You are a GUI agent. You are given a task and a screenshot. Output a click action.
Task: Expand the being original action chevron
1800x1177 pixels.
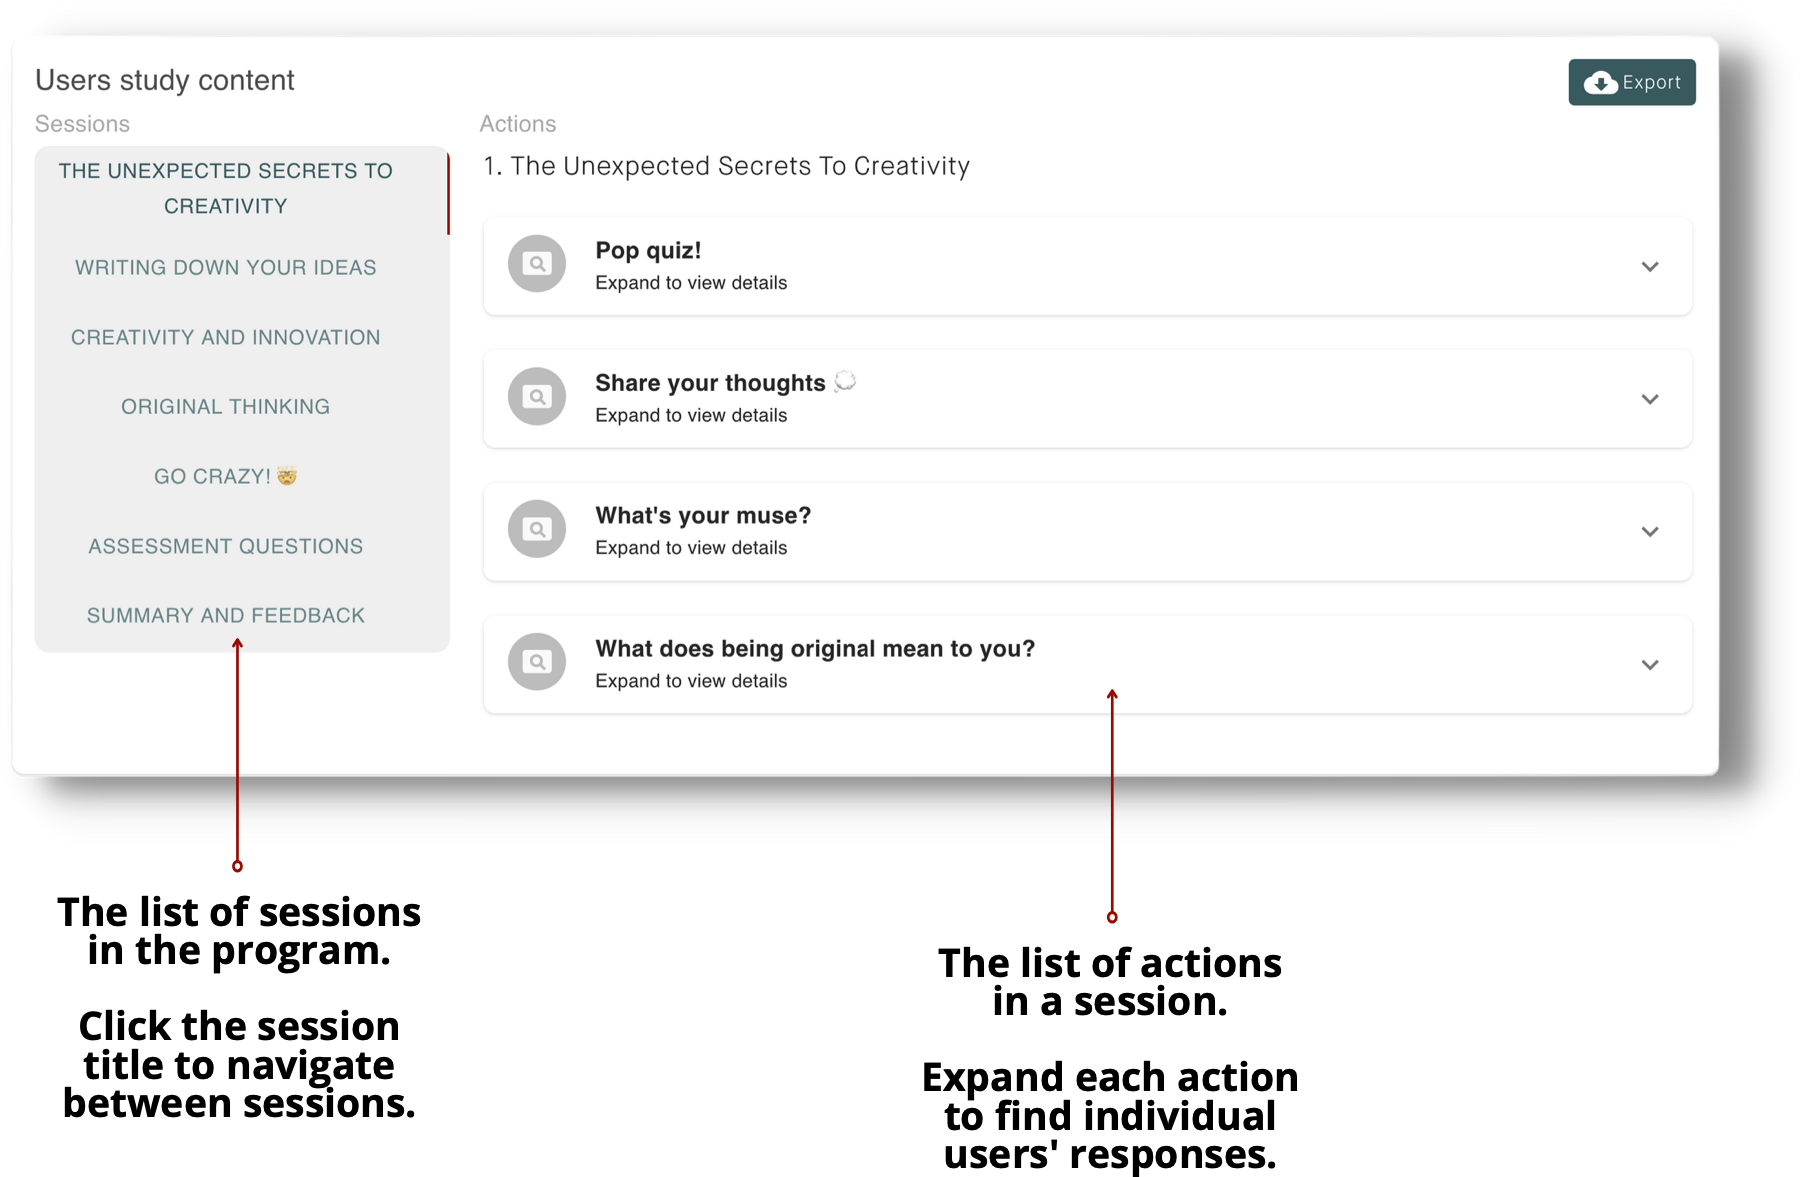click(x=1650, y=665)
